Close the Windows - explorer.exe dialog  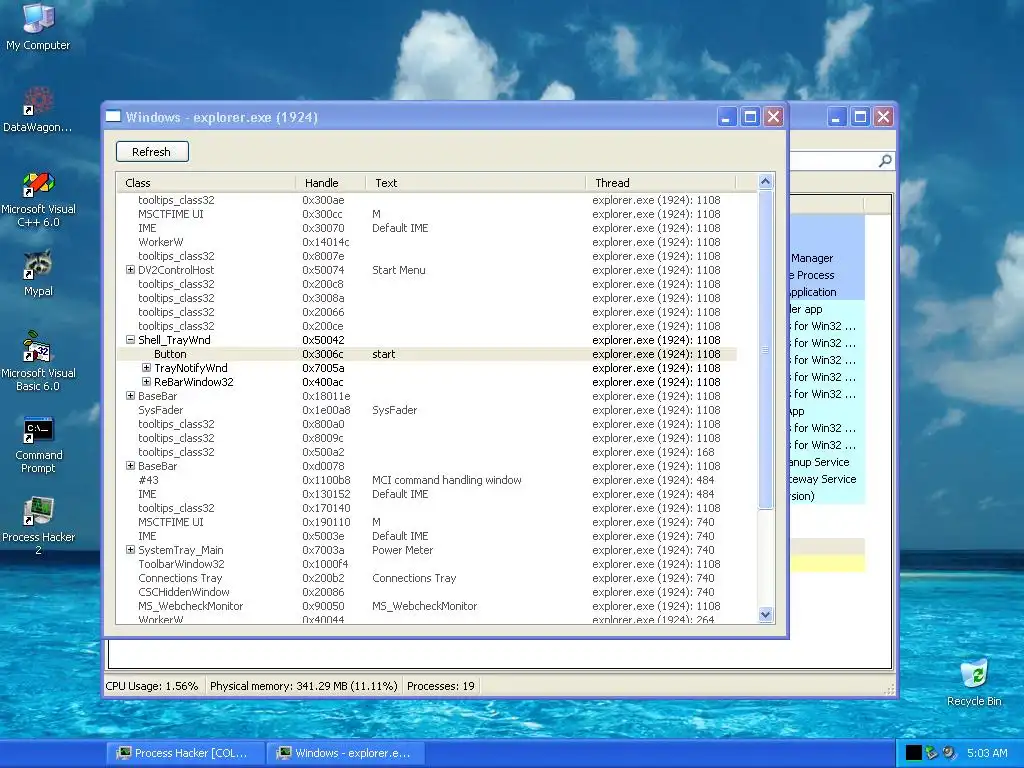coord(774,117)
